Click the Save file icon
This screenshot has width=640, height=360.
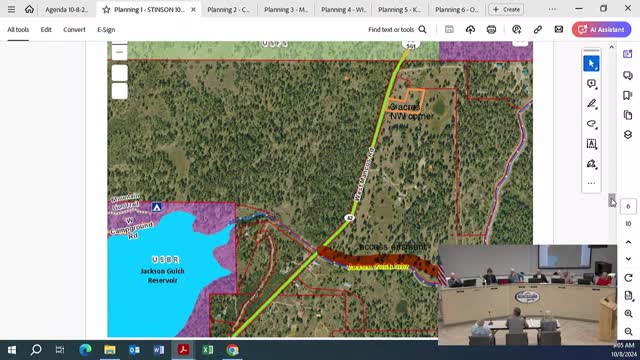click(x=449, y=29)
